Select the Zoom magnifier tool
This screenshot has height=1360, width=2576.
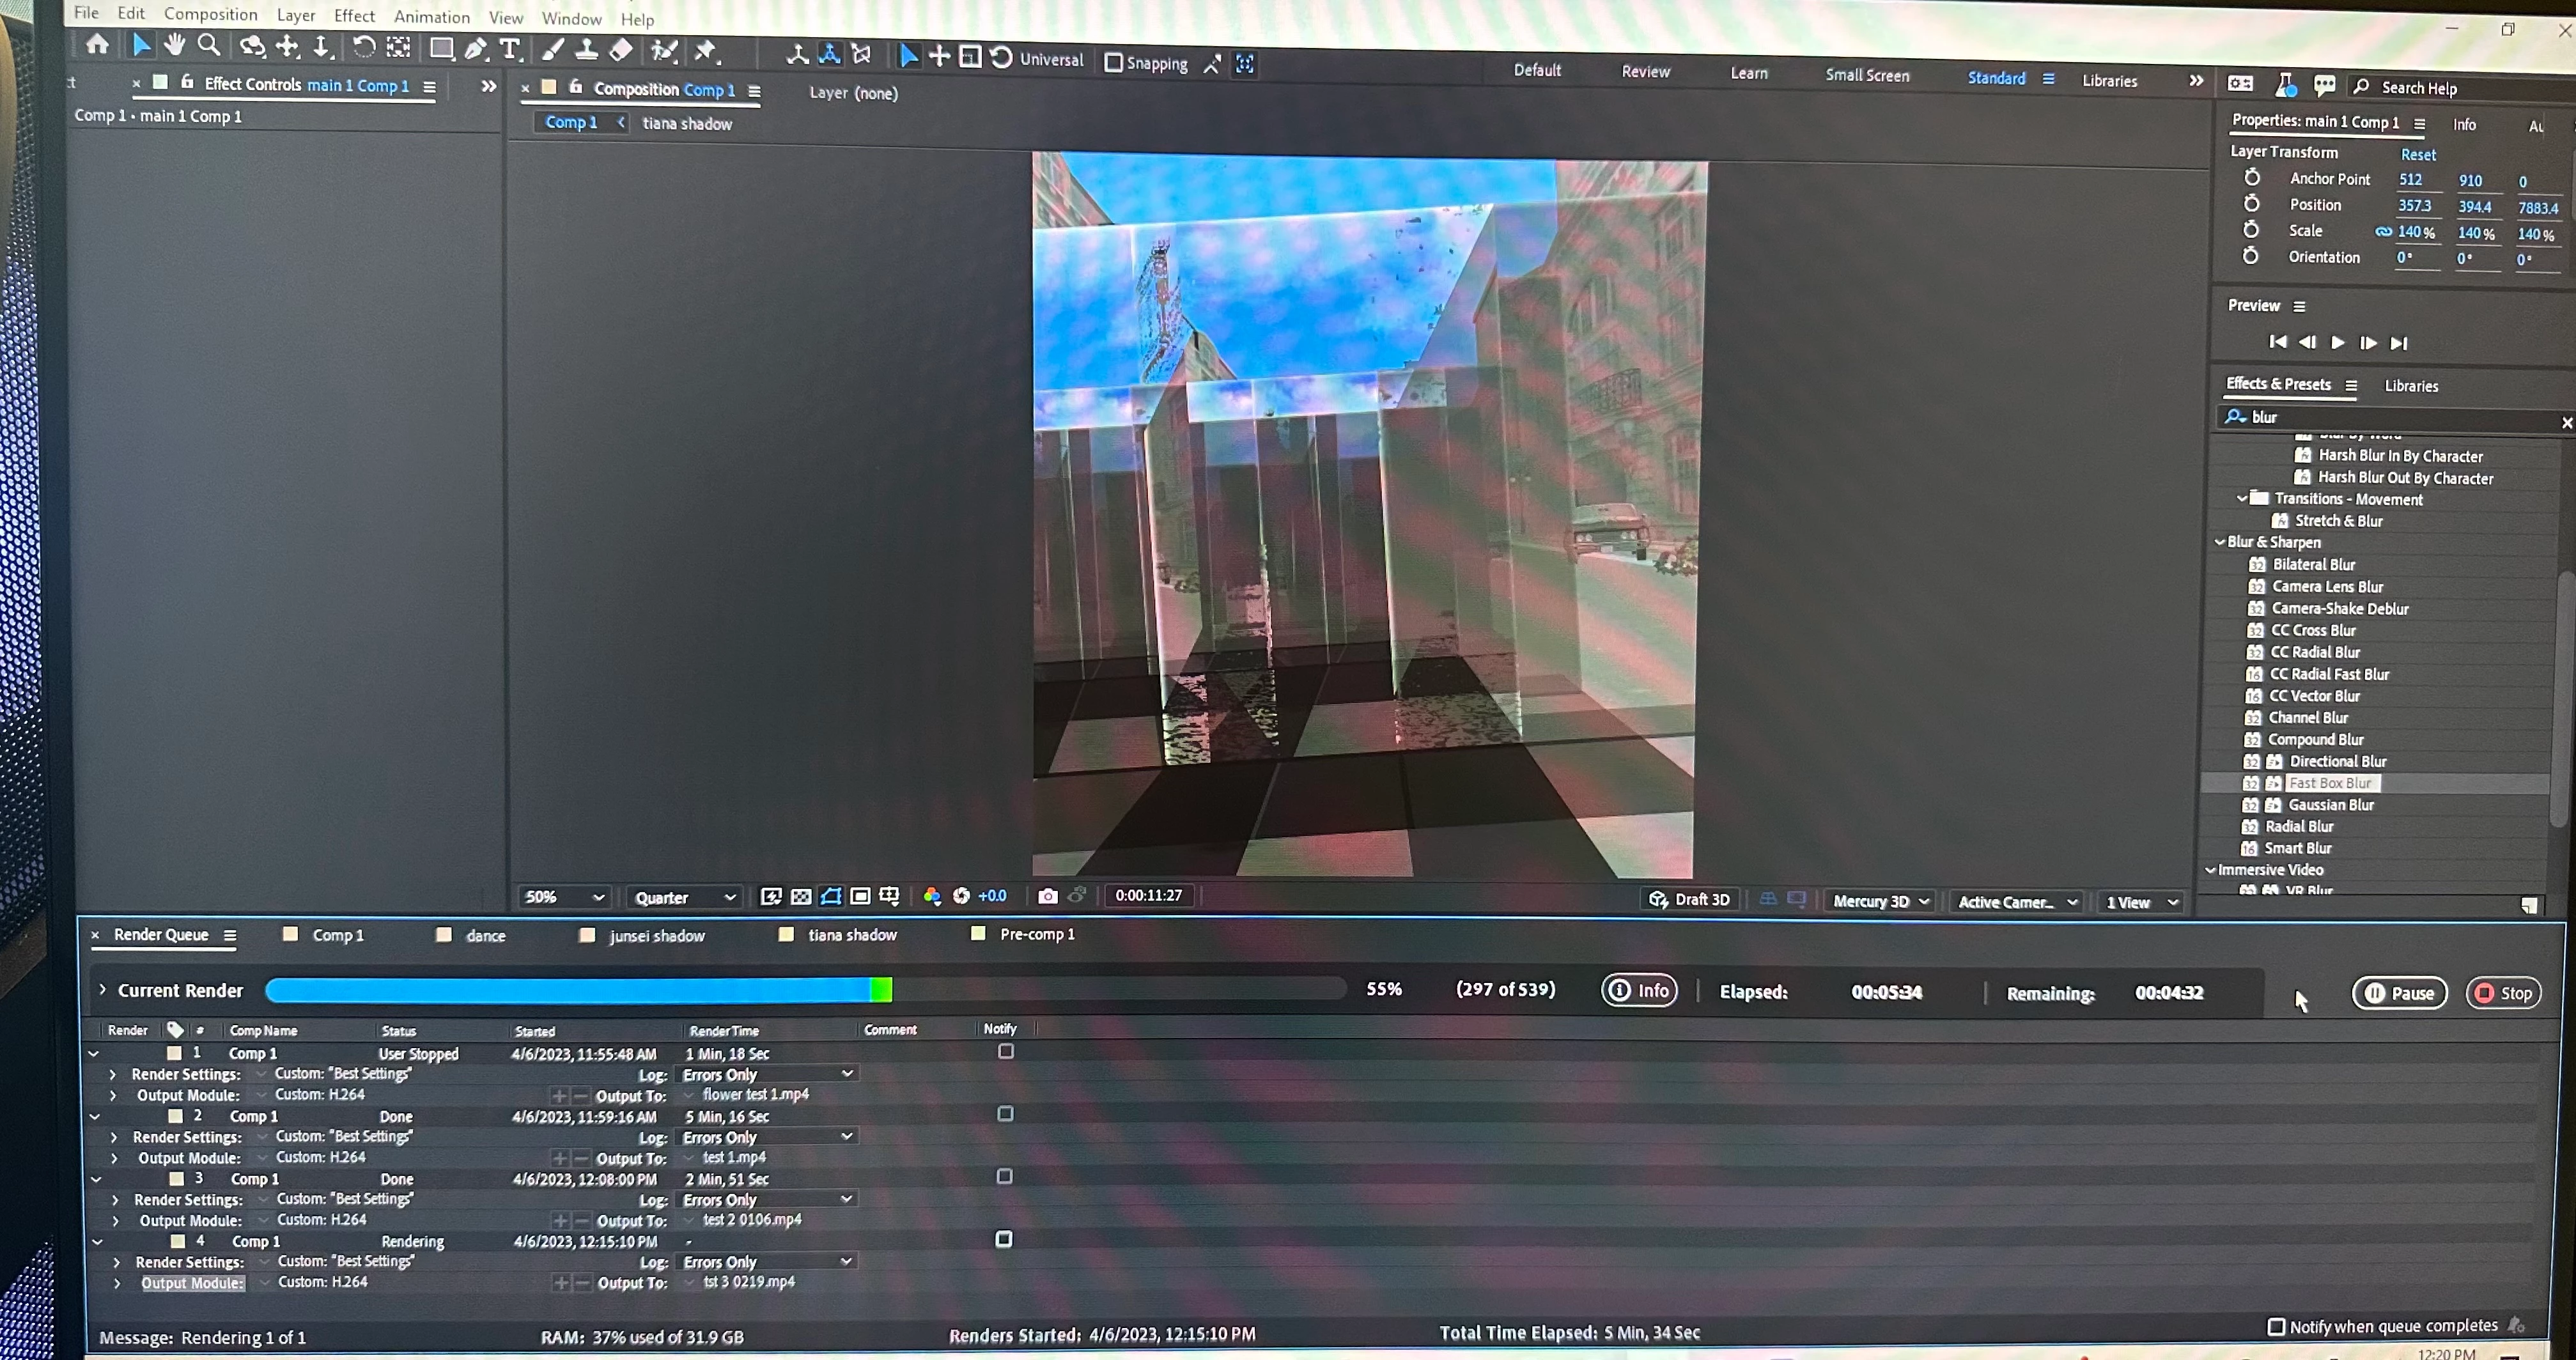[209, 45]
